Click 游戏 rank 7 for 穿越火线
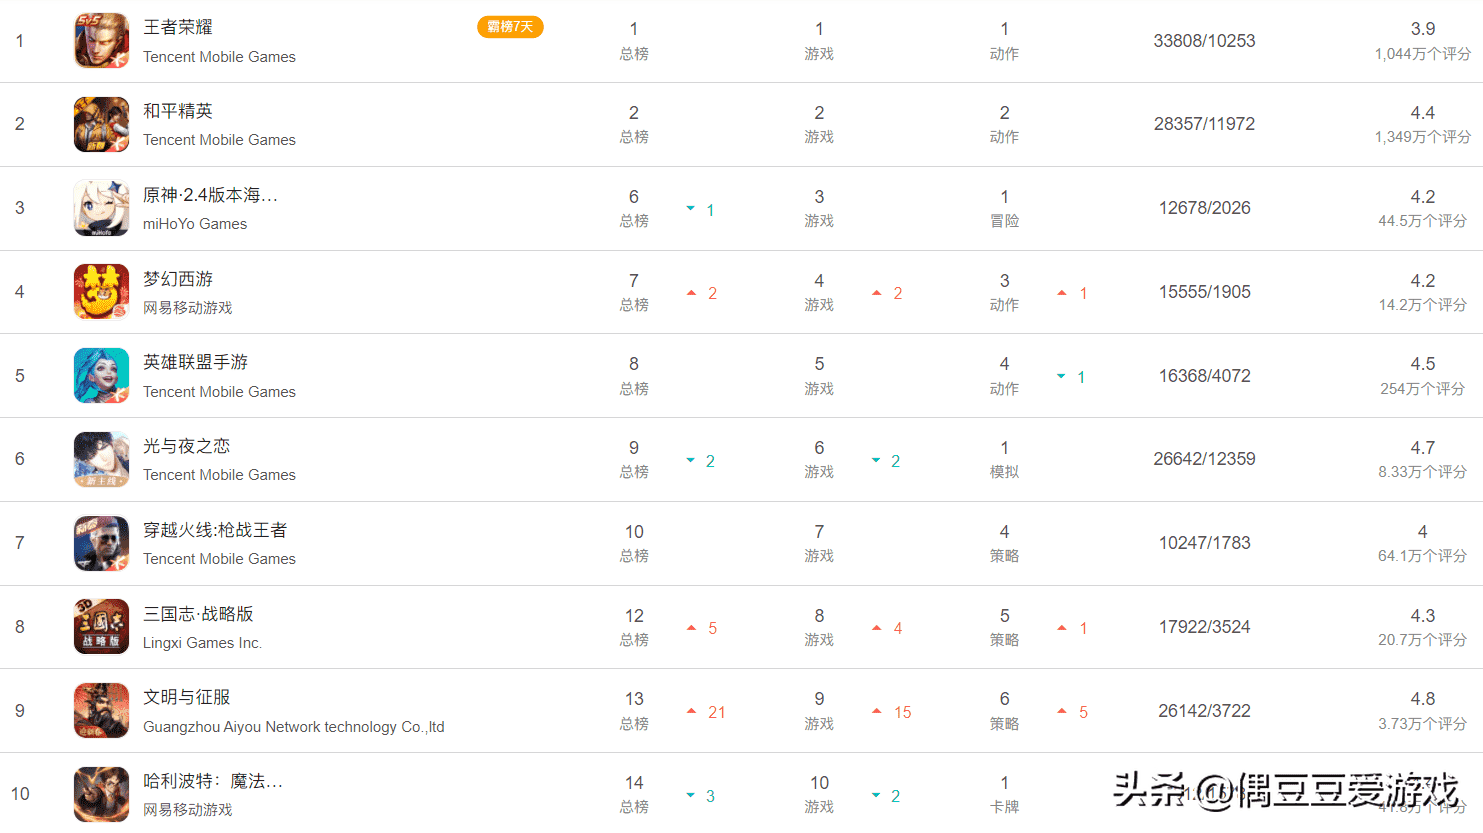The image size is (1483, 833). 819,544
